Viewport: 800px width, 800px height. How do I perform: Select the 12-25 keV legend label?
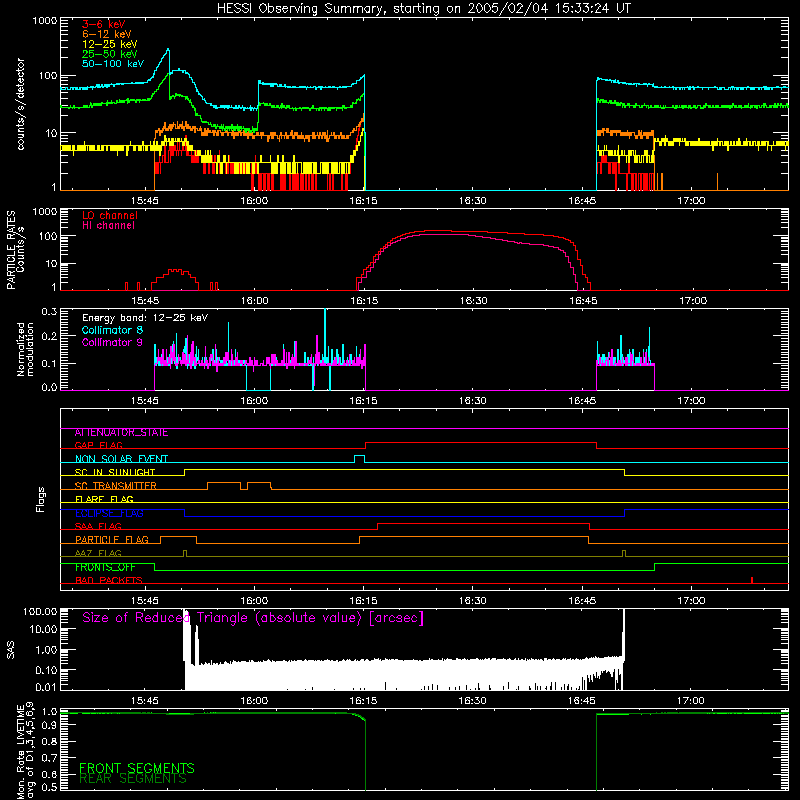coord(110,44)
